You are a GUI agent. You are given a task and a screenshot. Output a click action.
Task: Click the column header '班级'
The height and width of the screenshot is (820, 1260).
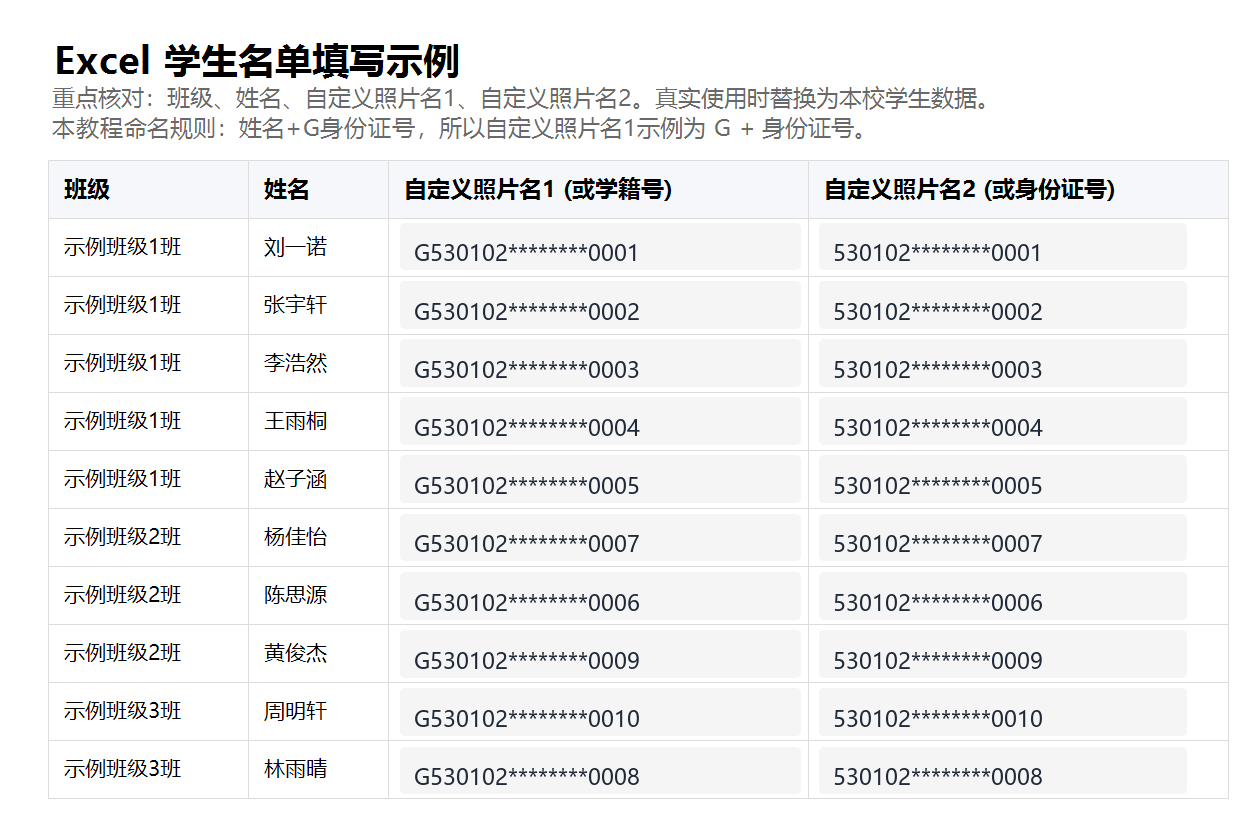[87, 190]
